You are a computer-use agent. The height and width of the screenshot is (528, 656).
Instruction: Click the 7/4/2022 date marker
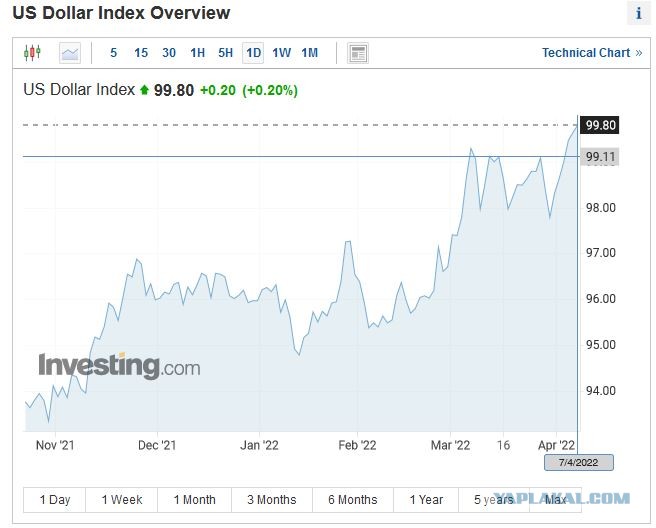coord(579,462)
